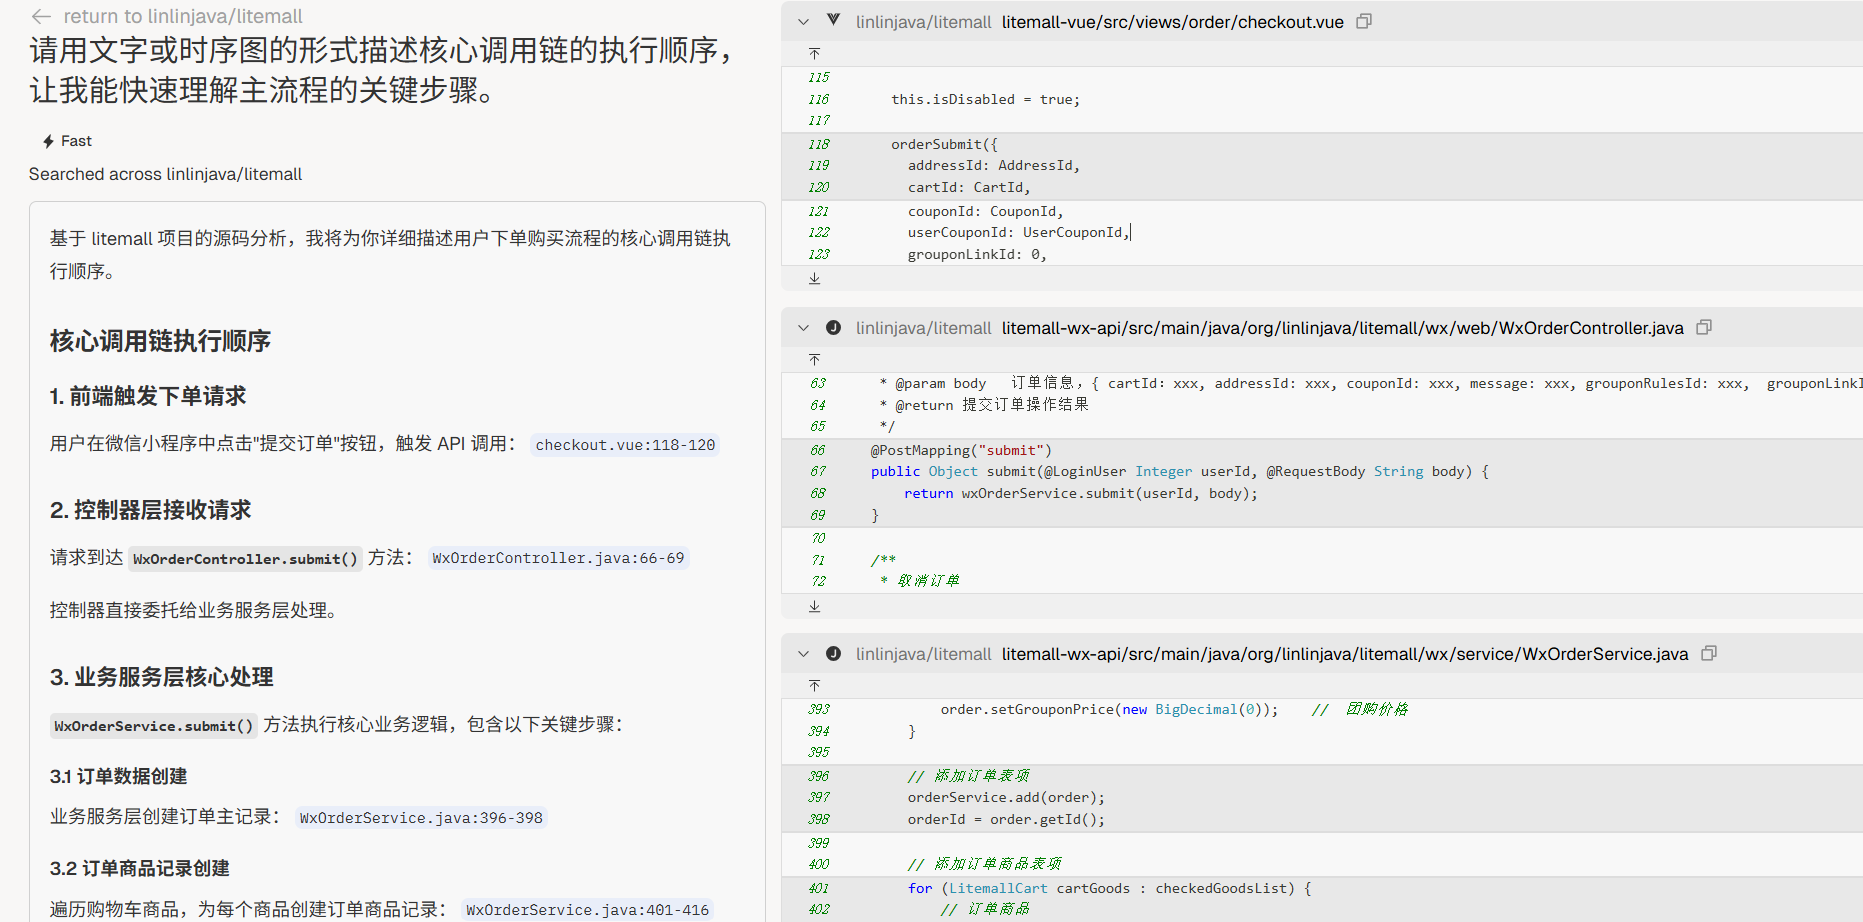Open the checkout.vue:118-120 citation link
1863x922 pixels.
pyautogui.click(x=625, y=445)
